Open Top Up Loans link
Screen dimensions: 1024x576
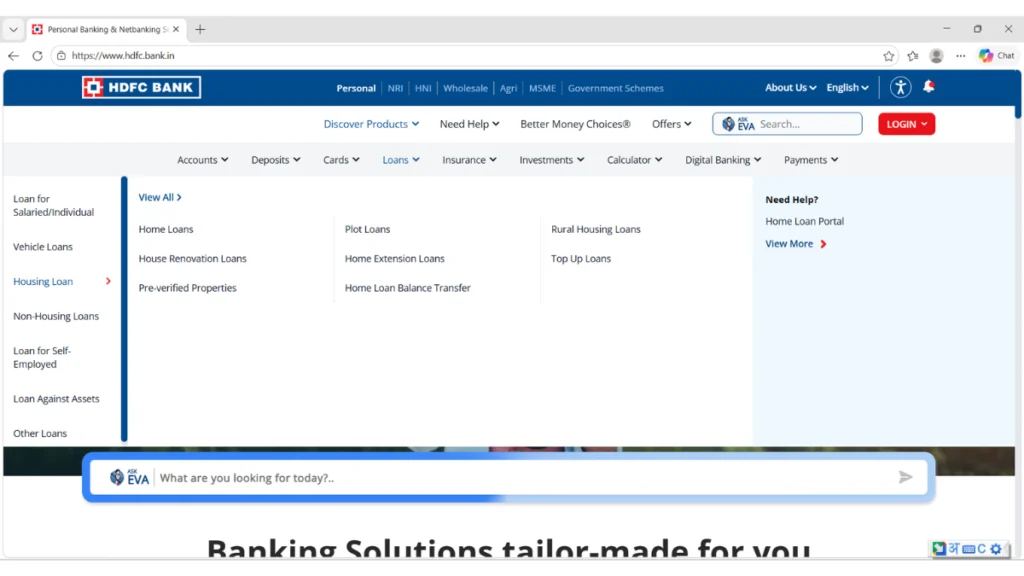tap(581, 259)
